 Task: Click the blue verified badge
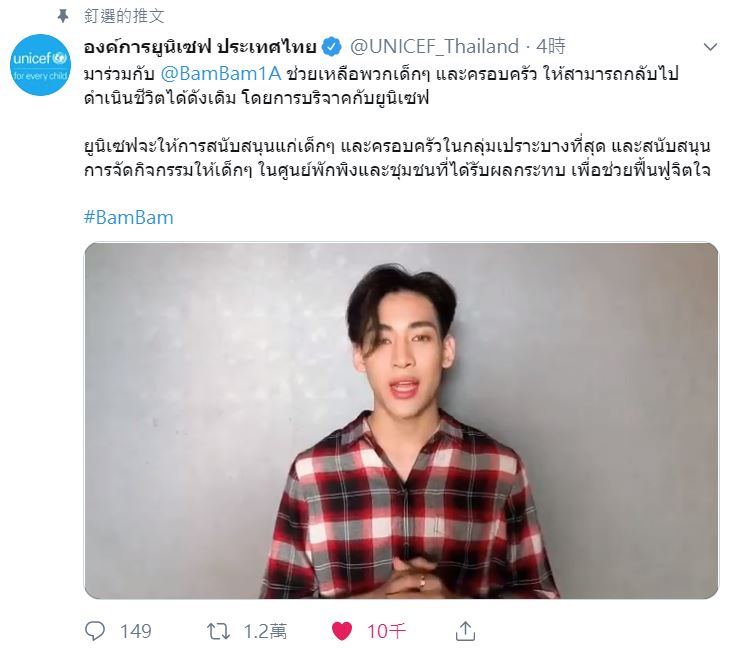coord(332,47)
